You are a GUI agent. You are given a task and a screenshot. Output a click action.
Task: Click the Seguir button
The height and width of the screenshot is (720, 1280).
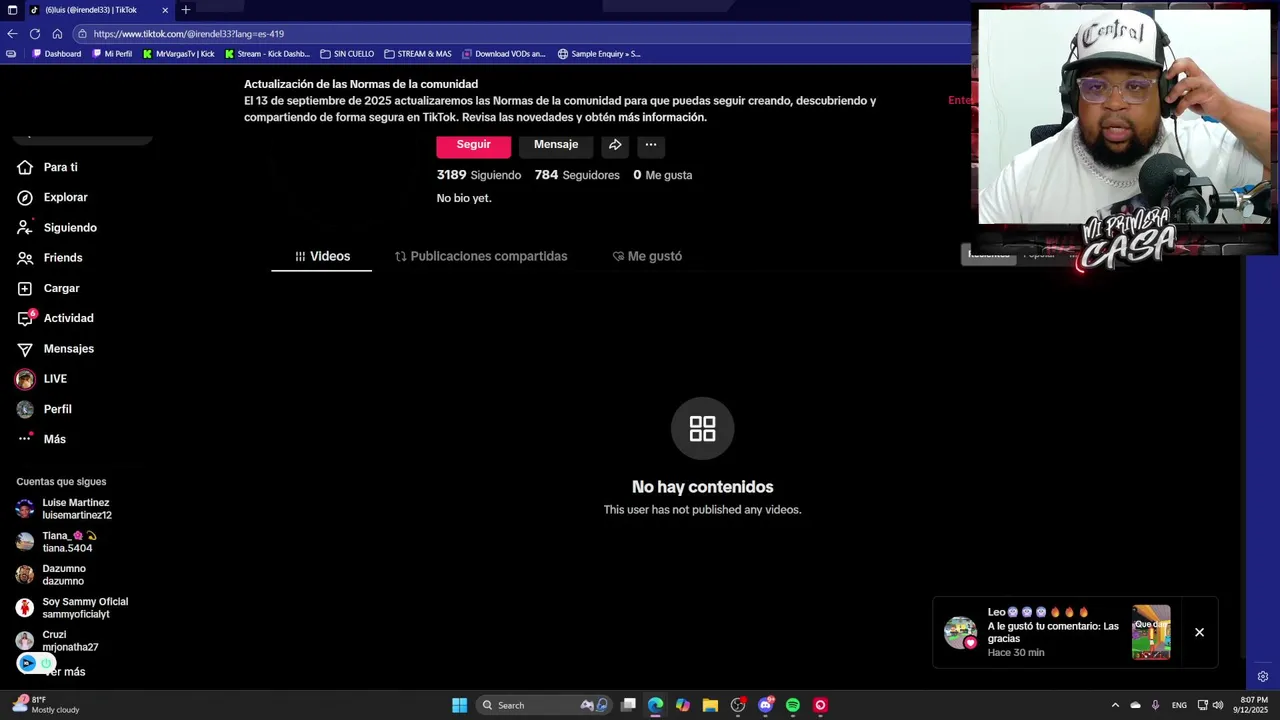[x=474, y=145]
